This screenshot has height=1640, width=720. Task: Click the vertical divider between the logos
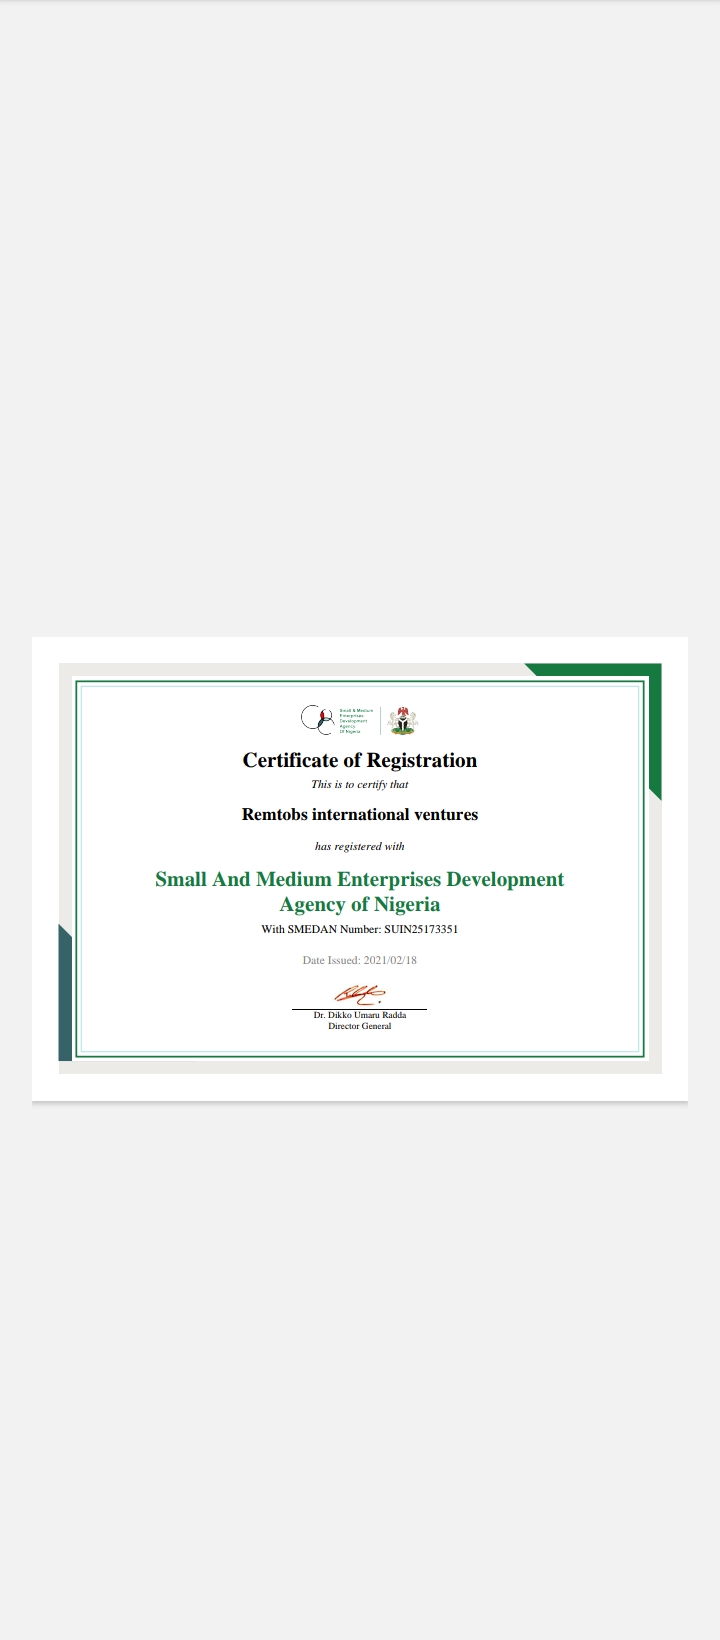[381, 720]
